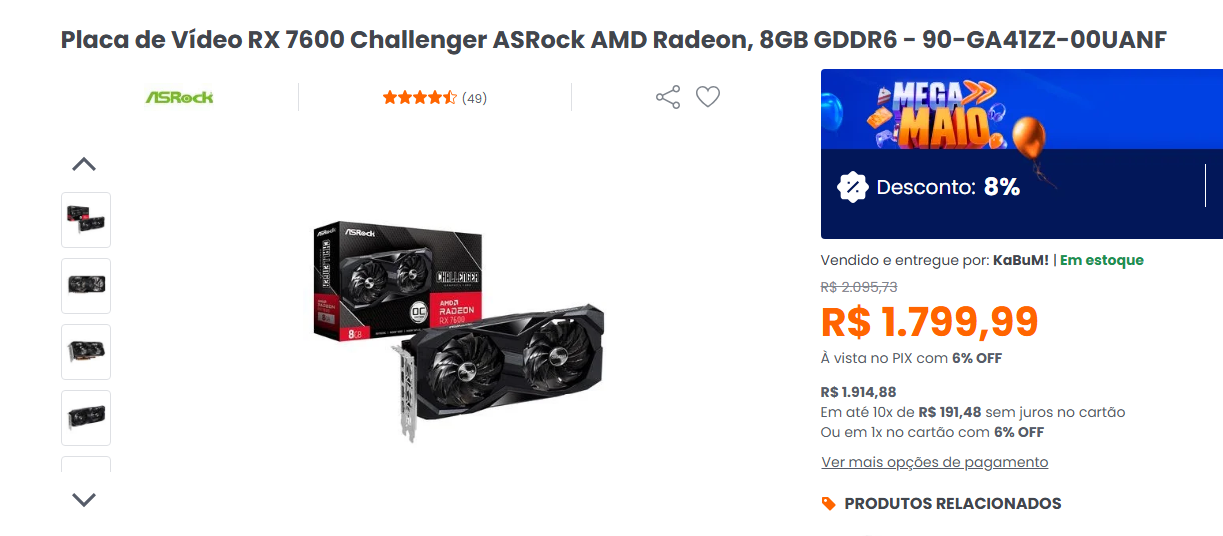Open the partially visible fifth thumbnail
Viewport: 1223px width, 536px height.
pos(86,465)
